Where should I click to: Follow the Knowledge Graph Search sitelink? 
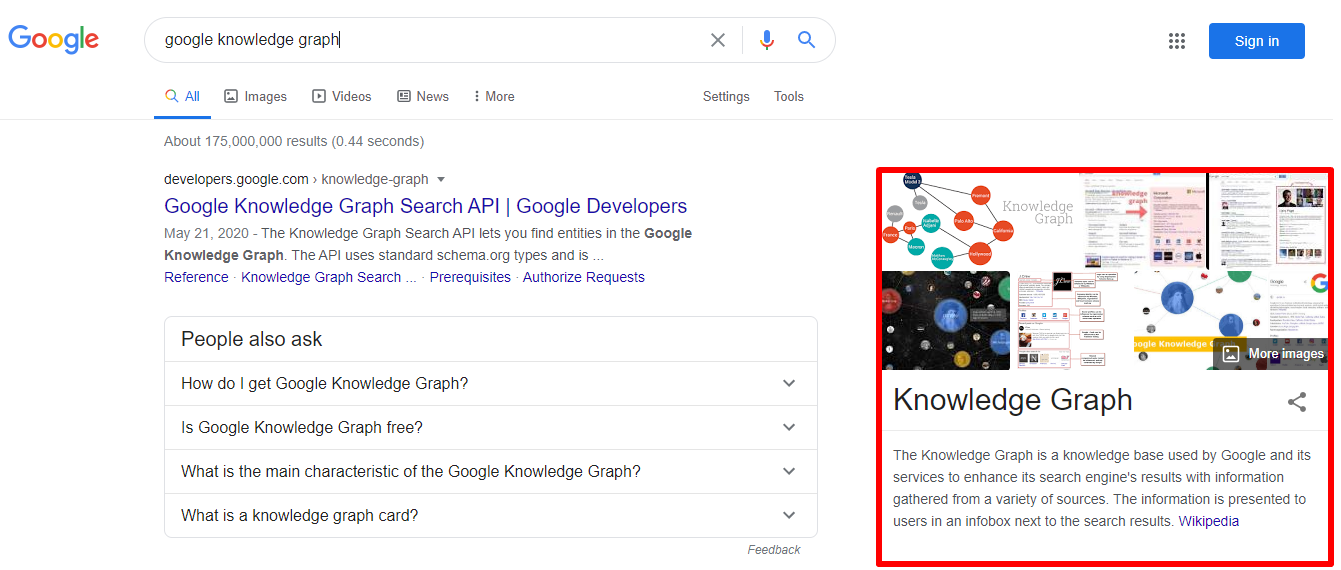[329, 277]
